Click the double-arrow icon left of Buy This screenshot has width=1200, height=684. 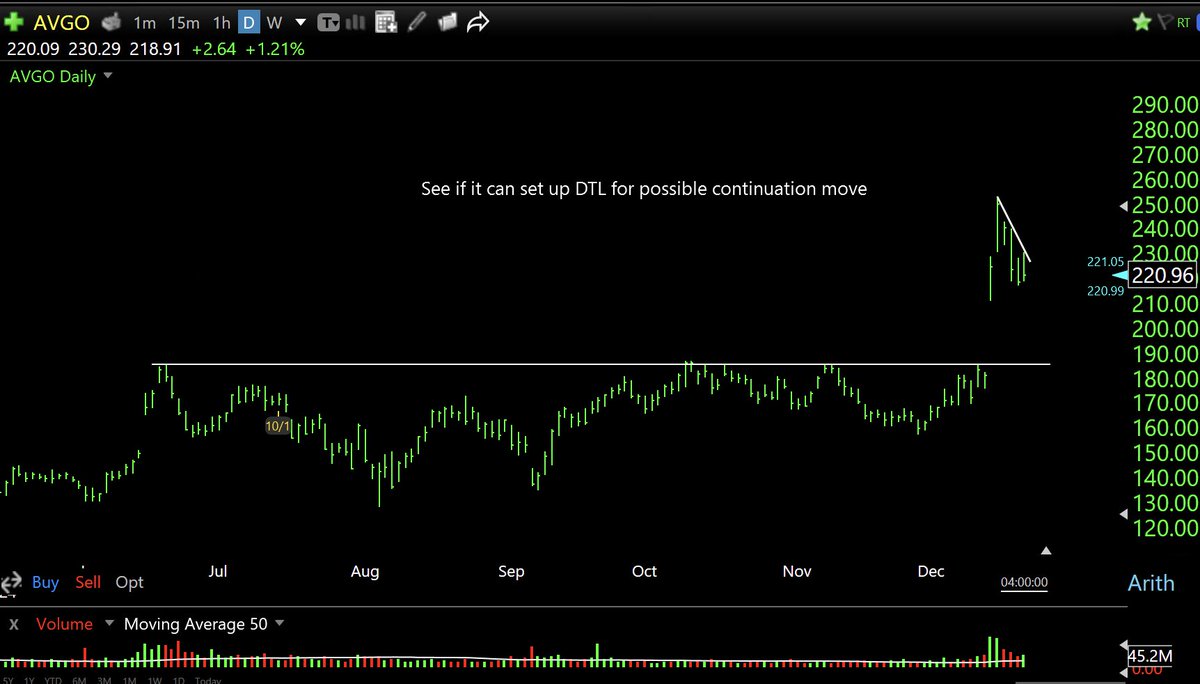click(x=11, y=582)
